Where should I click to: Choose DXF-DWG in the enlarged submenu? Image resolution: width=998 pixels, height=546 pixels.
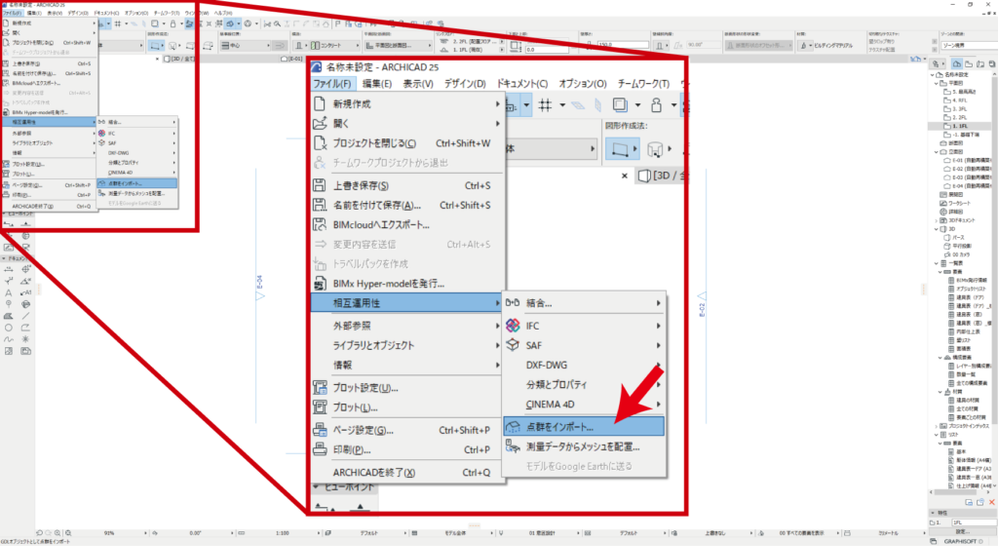point(584,365)
